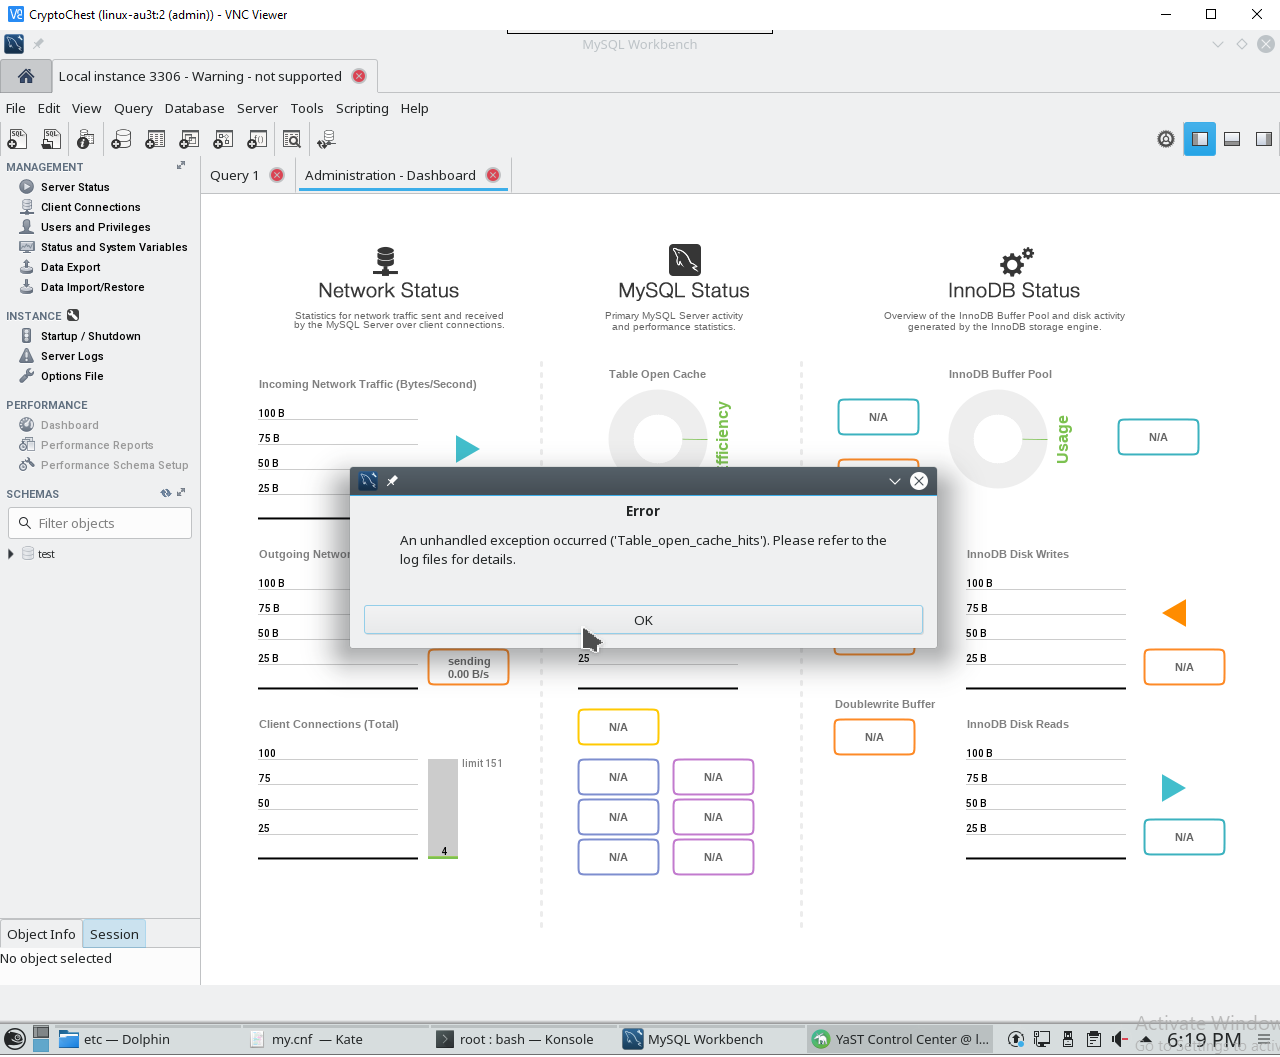Create new view toolbar icon
The width and height of the screenshot is (1280, 1057).
pos(189,139)
